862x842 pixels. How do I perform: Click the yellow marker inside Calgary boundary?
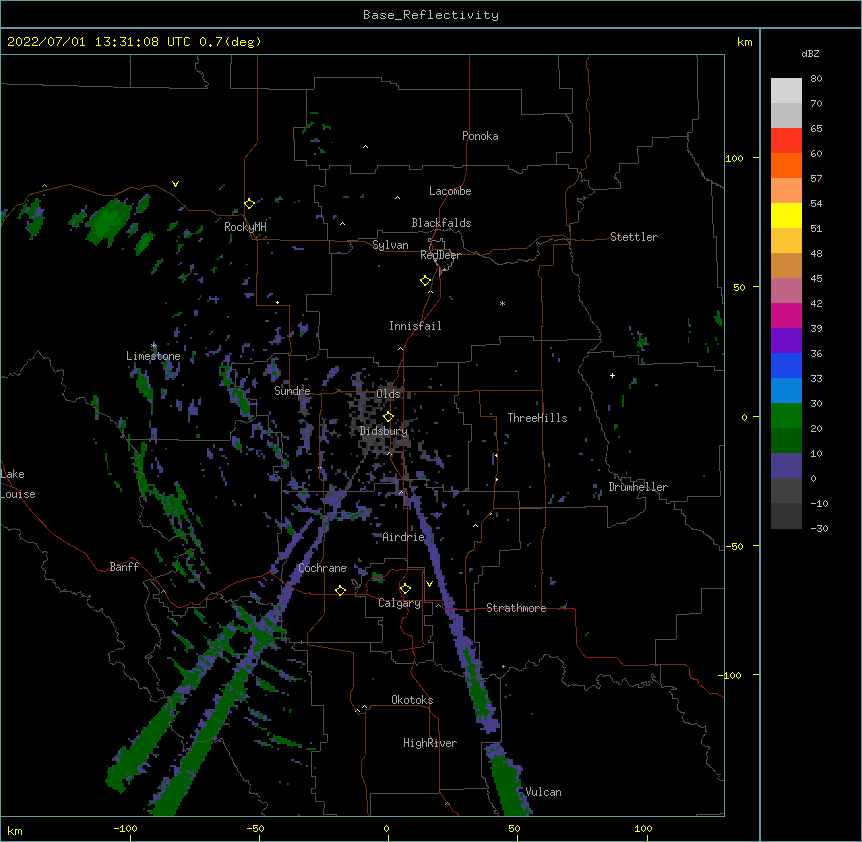coord(405,589)
